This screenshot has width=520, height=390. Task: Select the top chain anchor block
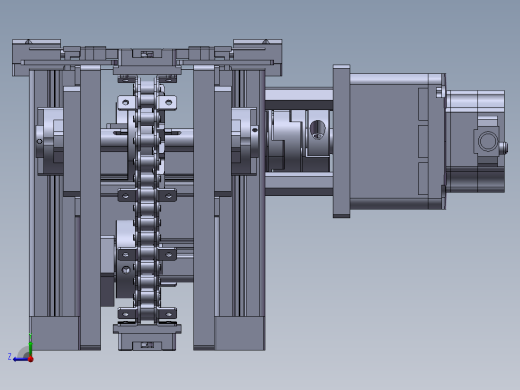[x=147, y=62]
